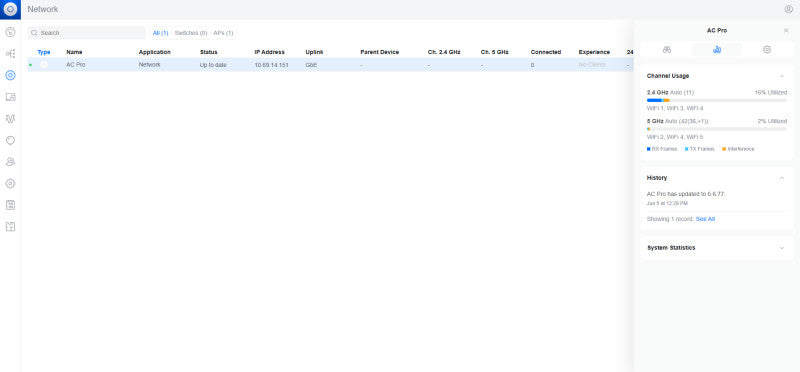Filter the device list by APs (1)
Screen dimensions: 800x372
pos(223,33)
